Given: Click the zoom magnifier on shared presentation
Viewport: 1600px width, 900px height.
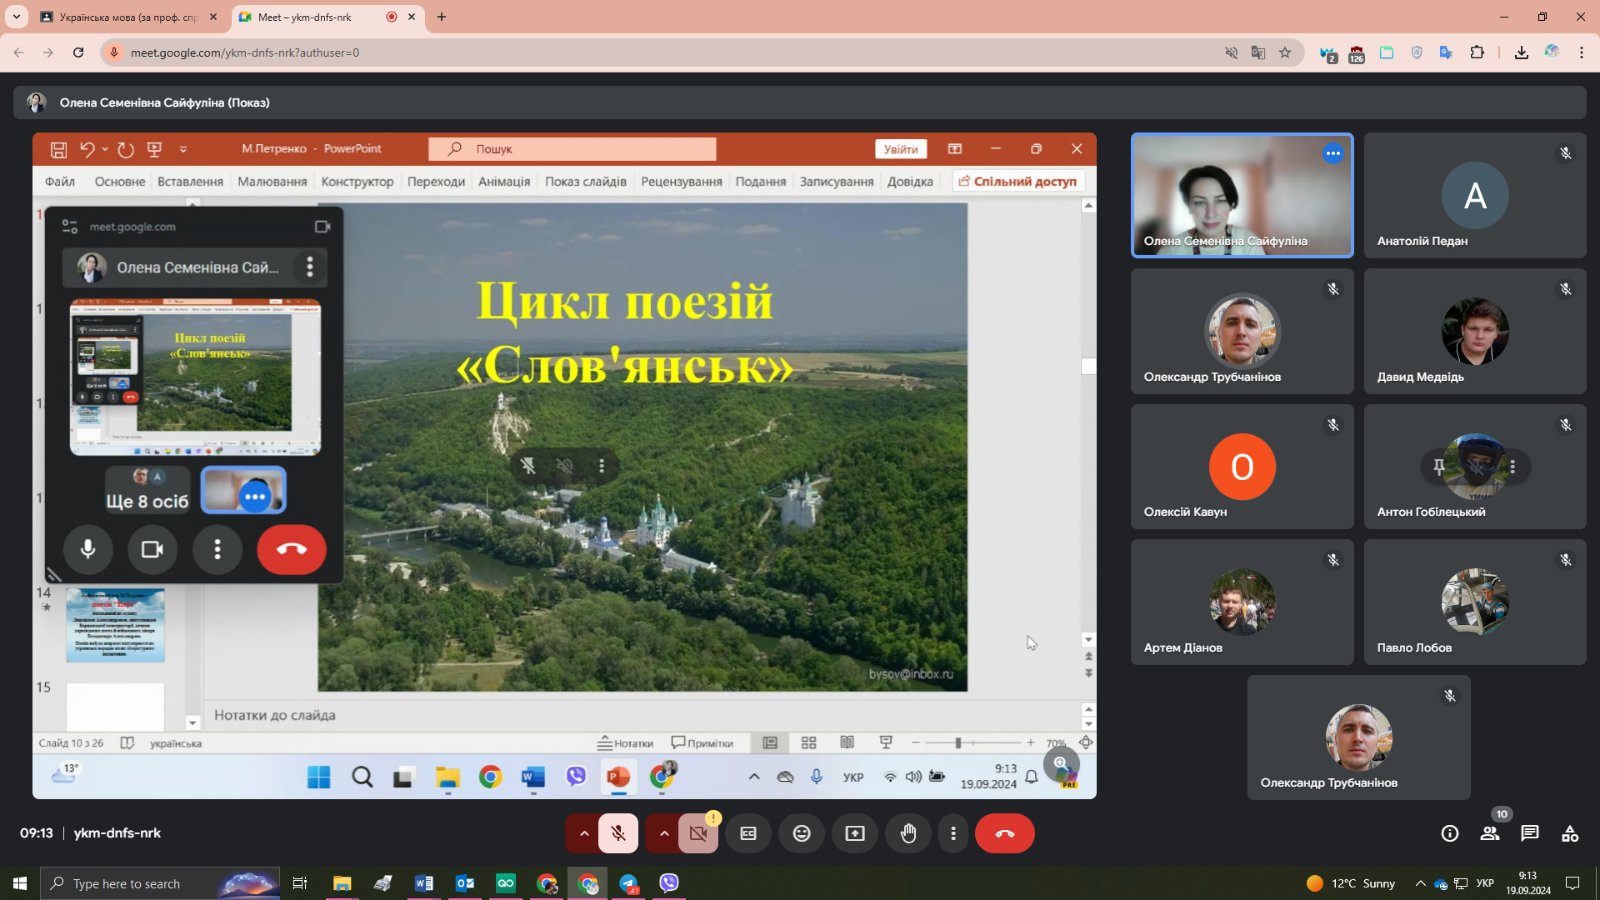Looking at the screenshot, I should [x=1061, y=764].
